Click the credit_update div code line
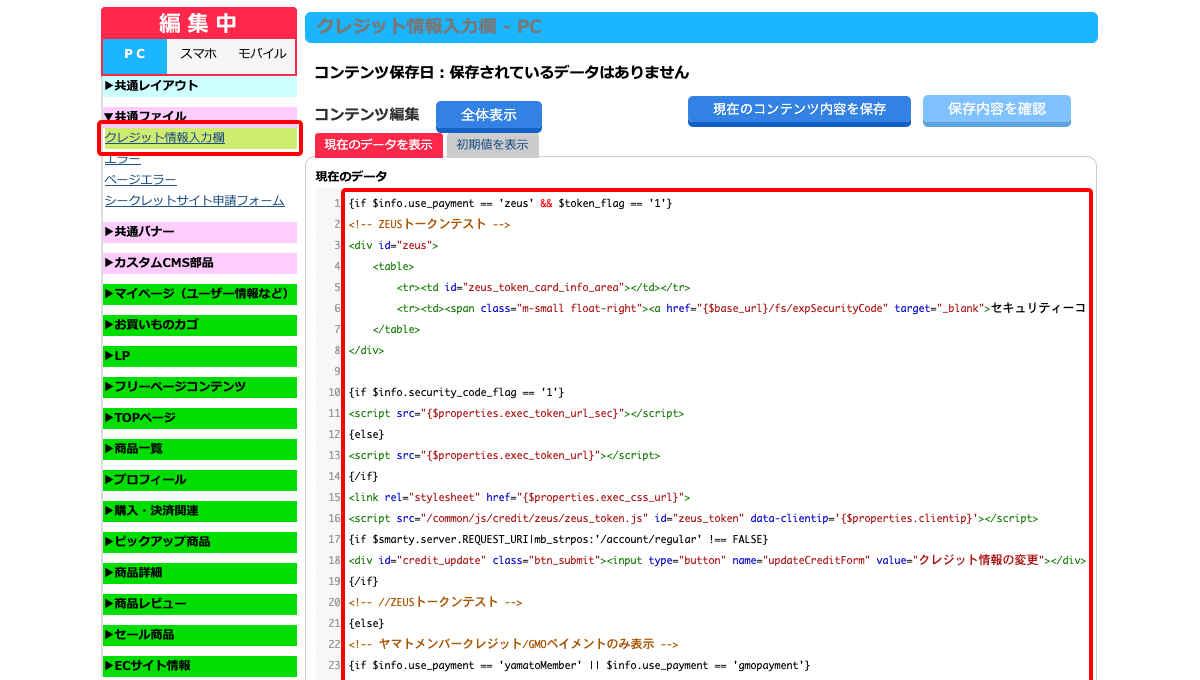1200x680 pixels. pos(716,560)
